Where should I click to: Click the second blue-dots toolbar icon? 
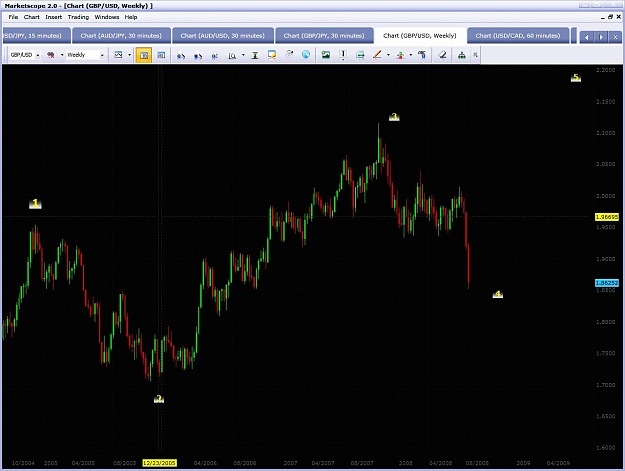[x=198, y=55]
